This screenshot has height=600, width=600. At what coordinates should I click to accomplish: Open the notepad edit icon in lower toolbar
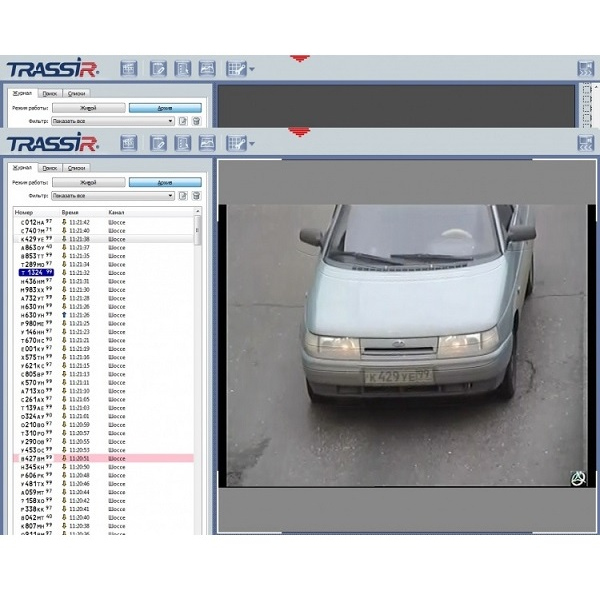click(x=158, y=143)
